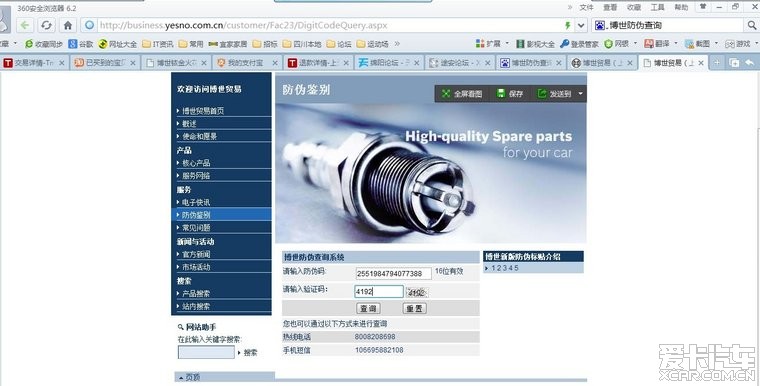Screen dimensions: 760x386
Task: Click the browser back arrow button
Action: [x=25, y=25]
